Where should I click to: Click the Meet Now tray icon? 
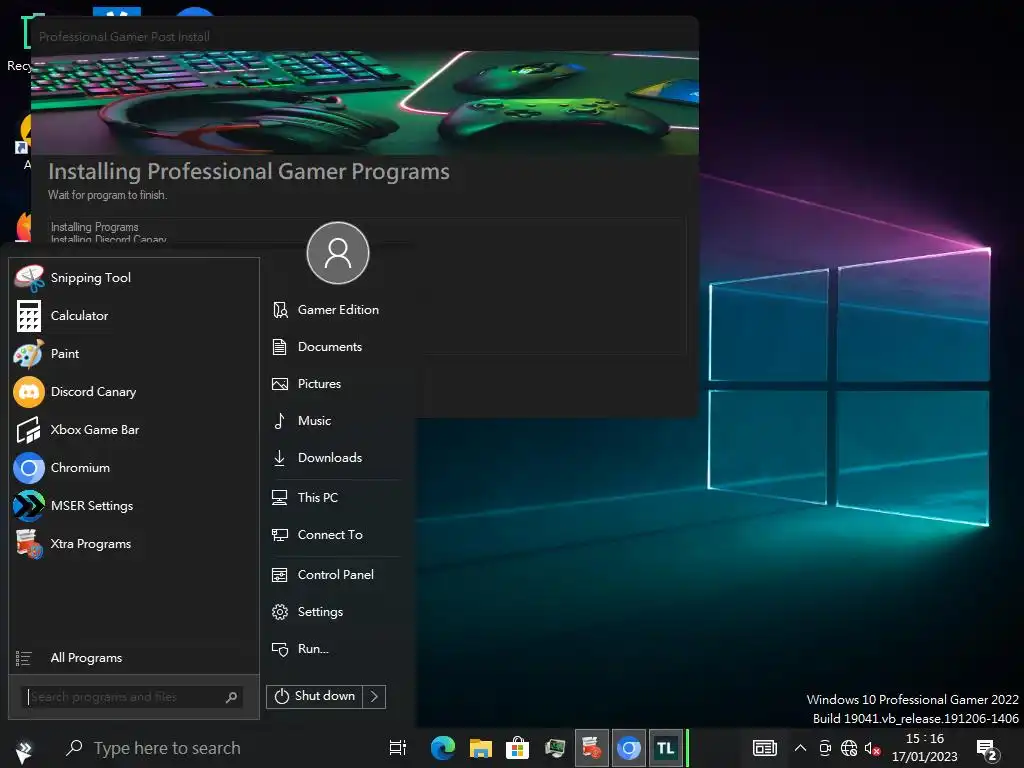click(825, 748)
